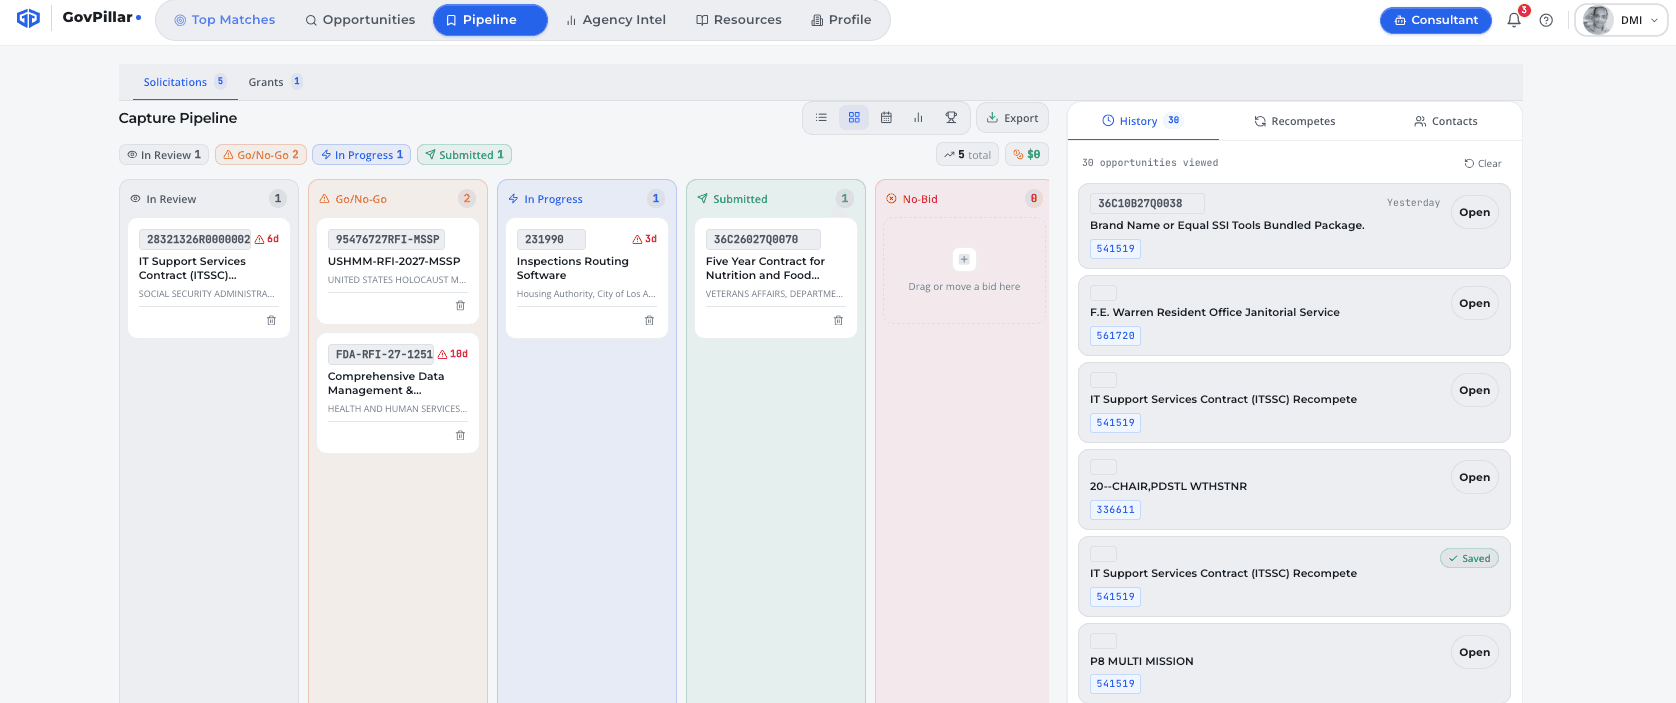Select the Solicitations tab

[x=185, y=82]
